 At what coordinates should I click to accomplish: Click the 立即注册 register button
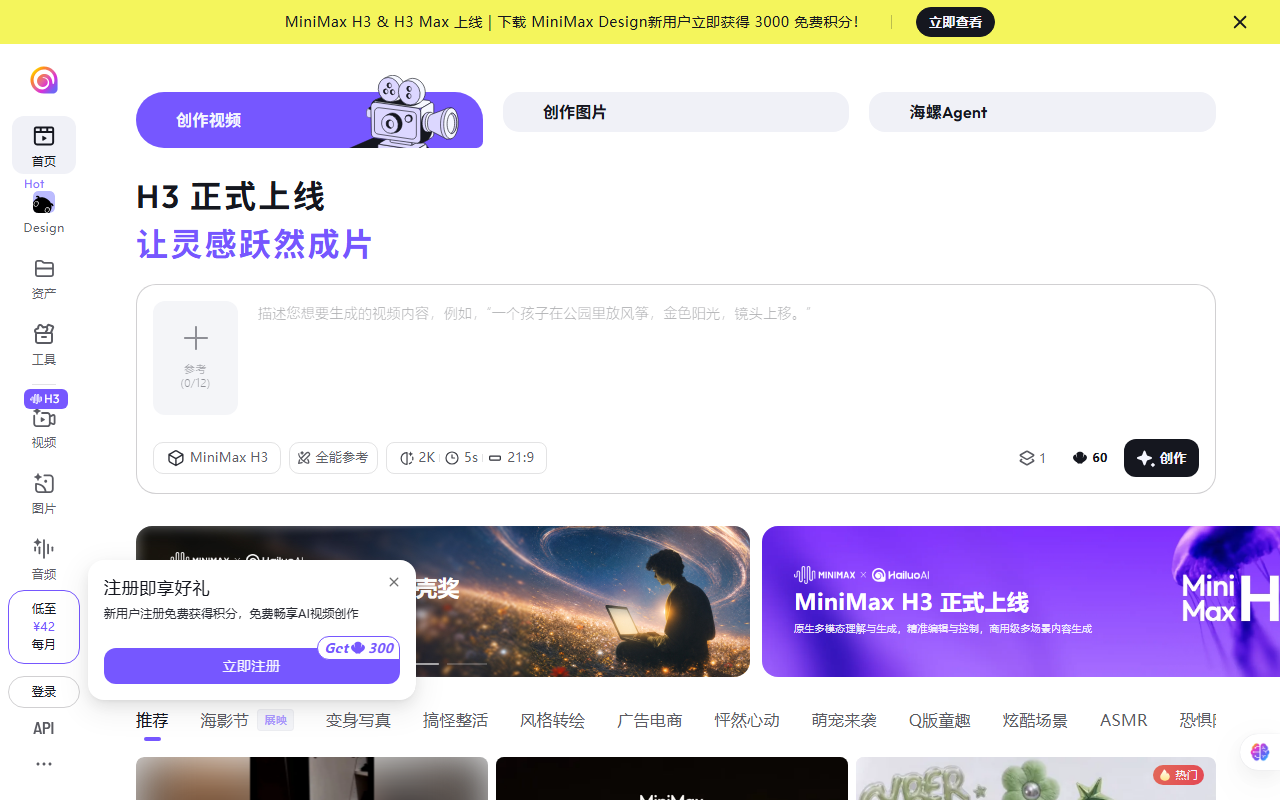[252, 666]
